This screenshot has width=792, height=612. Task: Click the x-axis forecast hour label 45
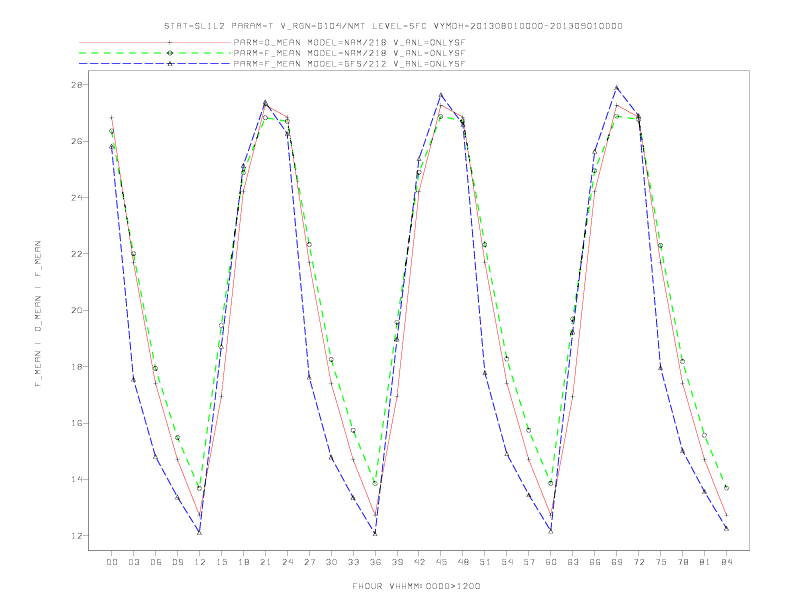(441, 562)
